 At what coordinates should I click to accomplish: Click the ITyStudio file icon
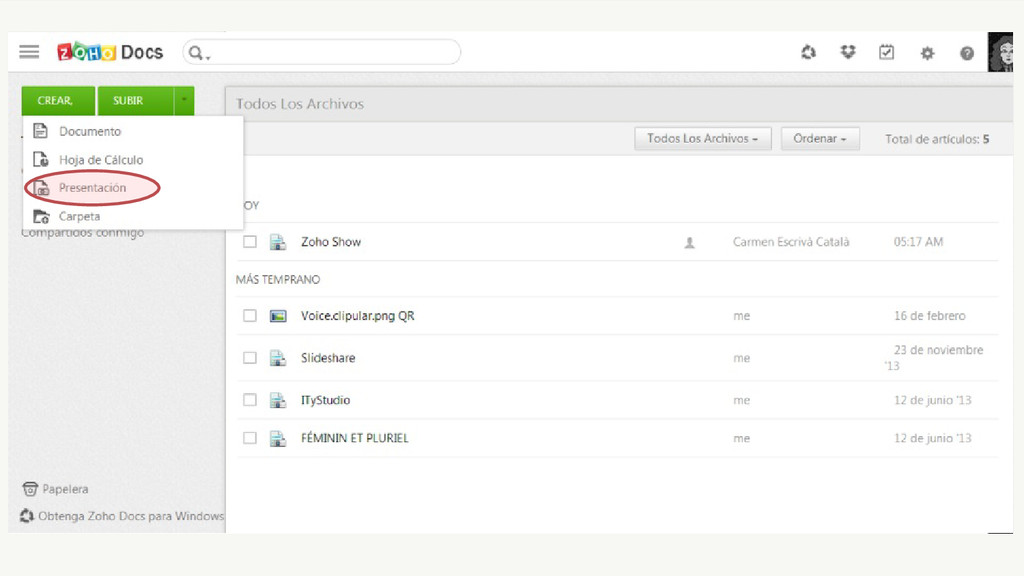(278, 400)
